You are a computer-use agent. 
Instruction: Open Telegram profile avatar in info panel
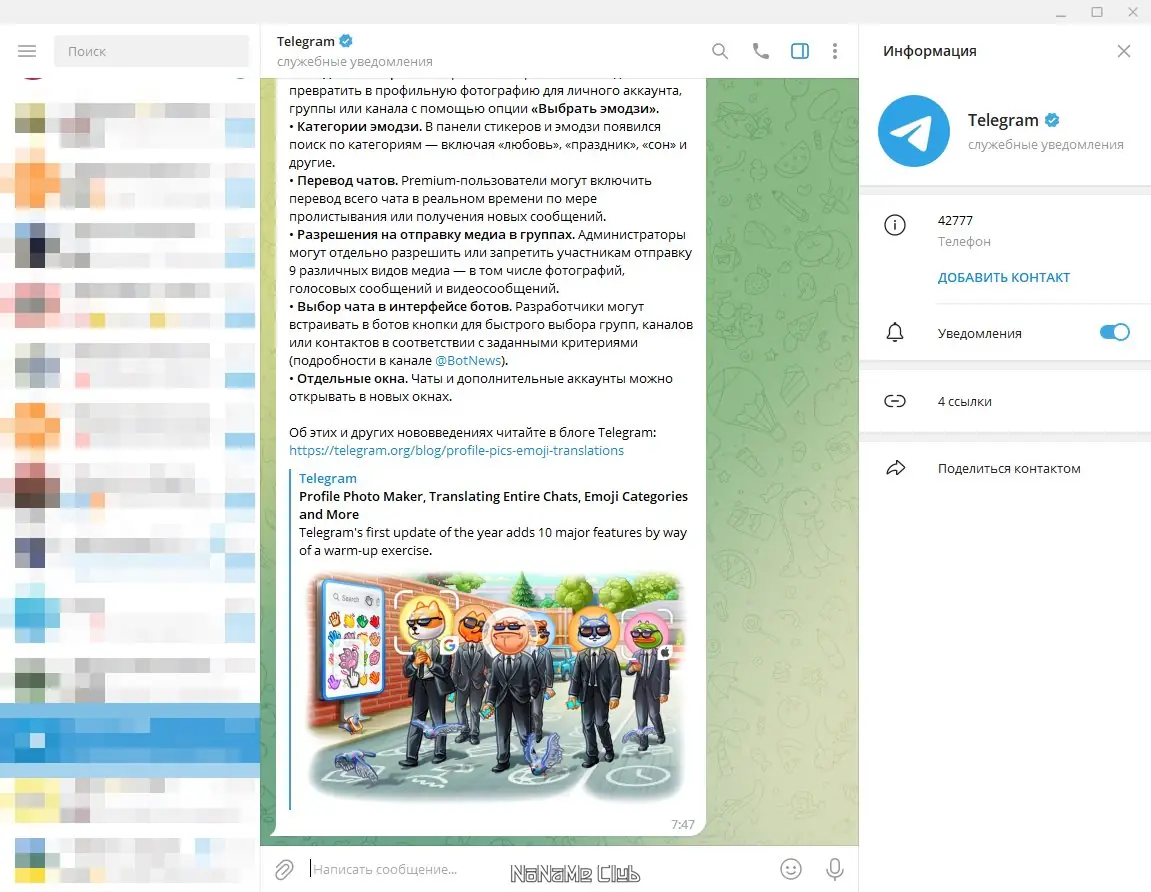tap(913, 131)
